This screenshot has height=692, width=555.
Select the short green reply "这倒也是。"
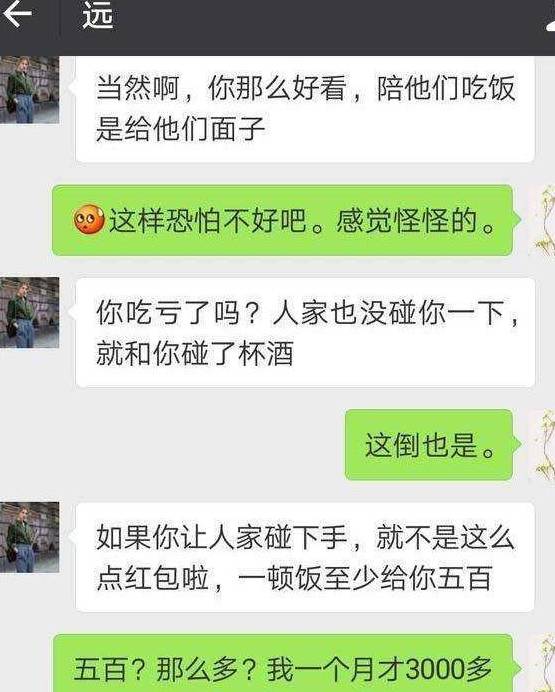[x=429, y=444]
